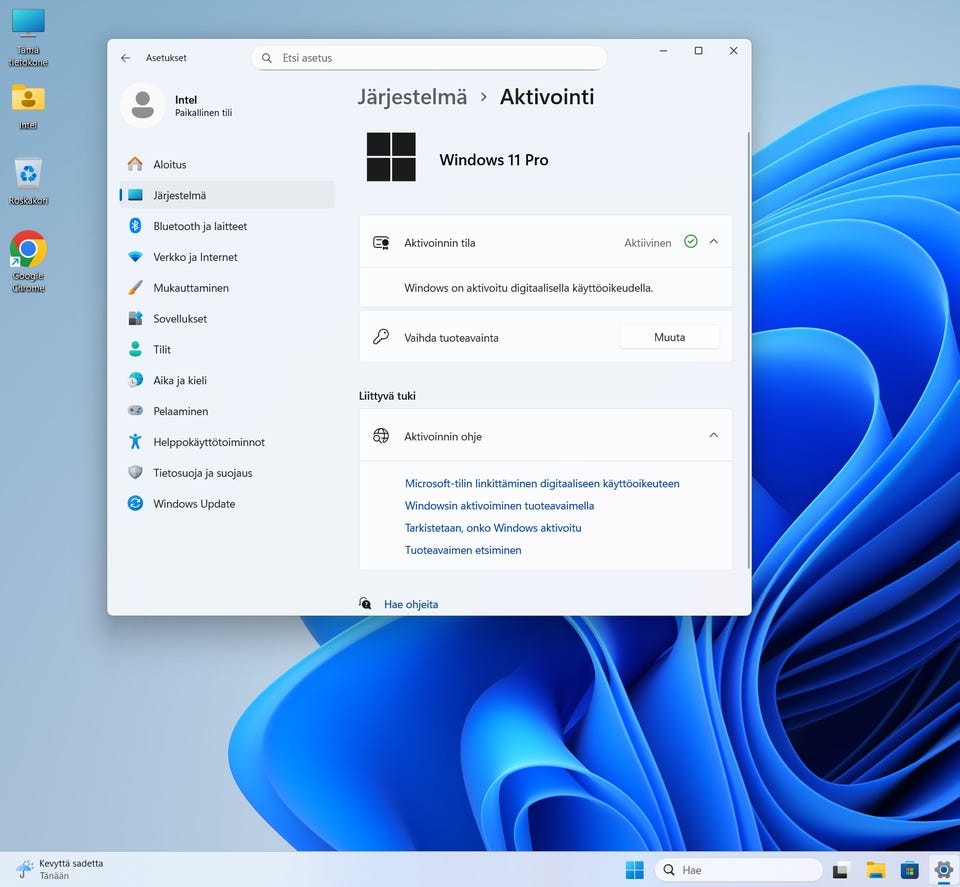Select Verkko ja Internet menu item
This screenshot has width=960, height=887.
tap(195, 257)
